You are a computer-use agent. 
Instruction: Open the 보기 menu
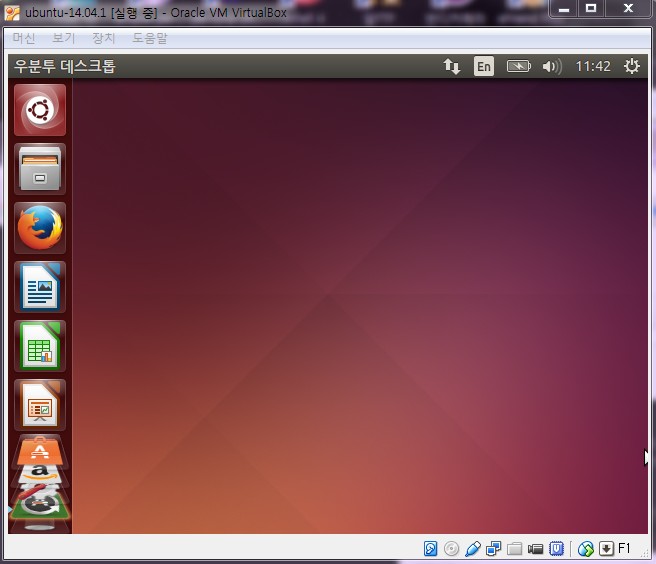coord(63,38)
